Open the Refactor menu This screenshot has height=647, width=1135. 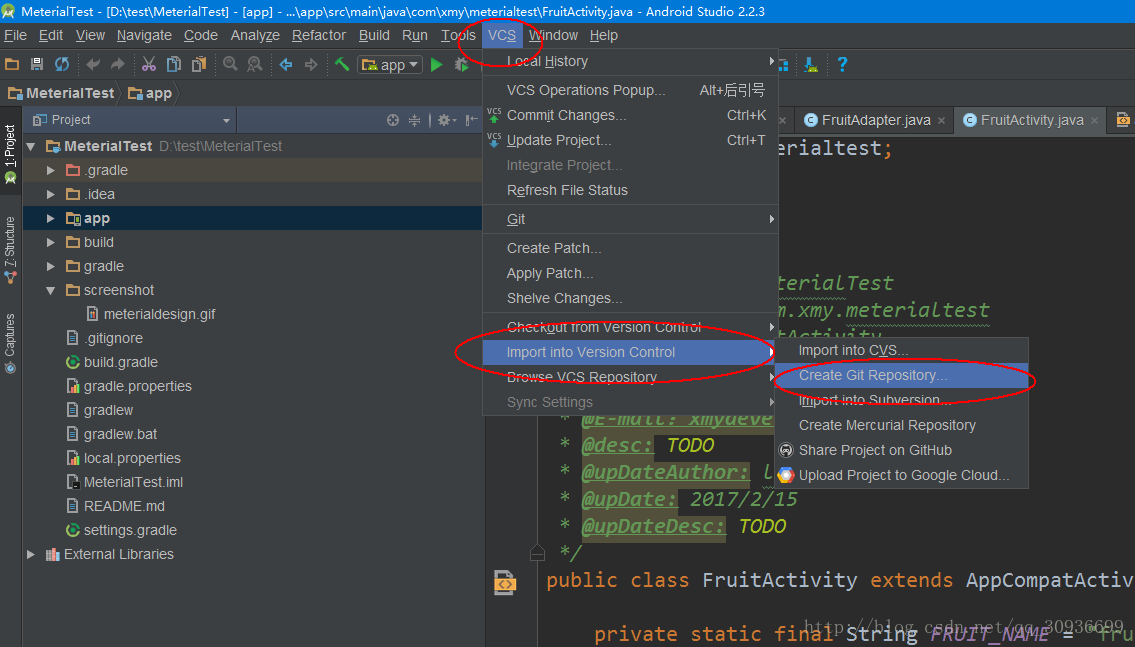point(318,35)
